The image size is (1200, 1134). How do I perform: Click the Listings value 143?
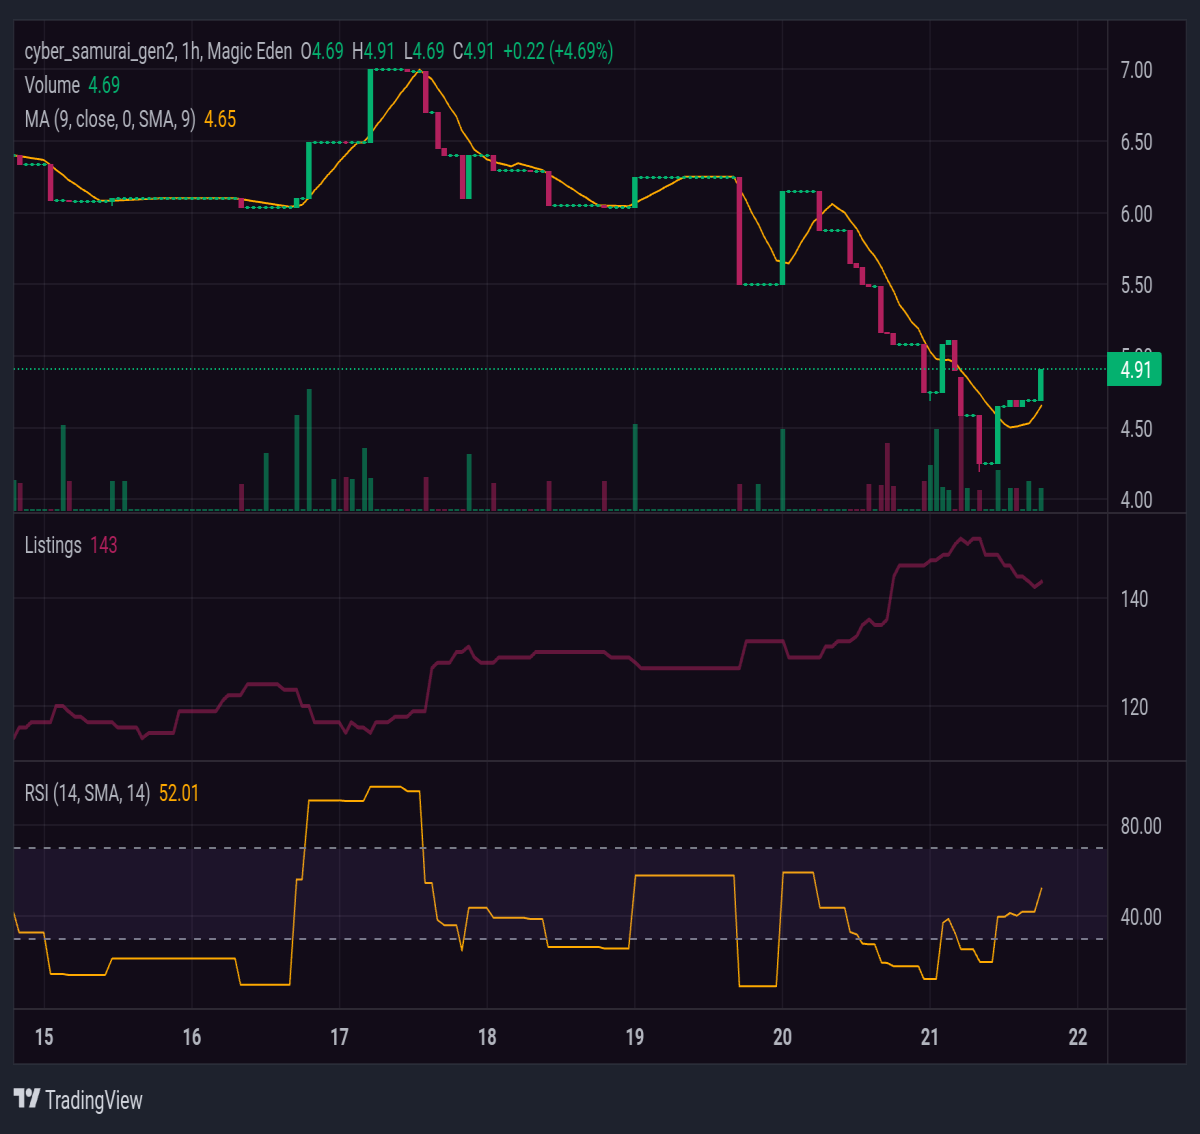(x=104, y=545)
